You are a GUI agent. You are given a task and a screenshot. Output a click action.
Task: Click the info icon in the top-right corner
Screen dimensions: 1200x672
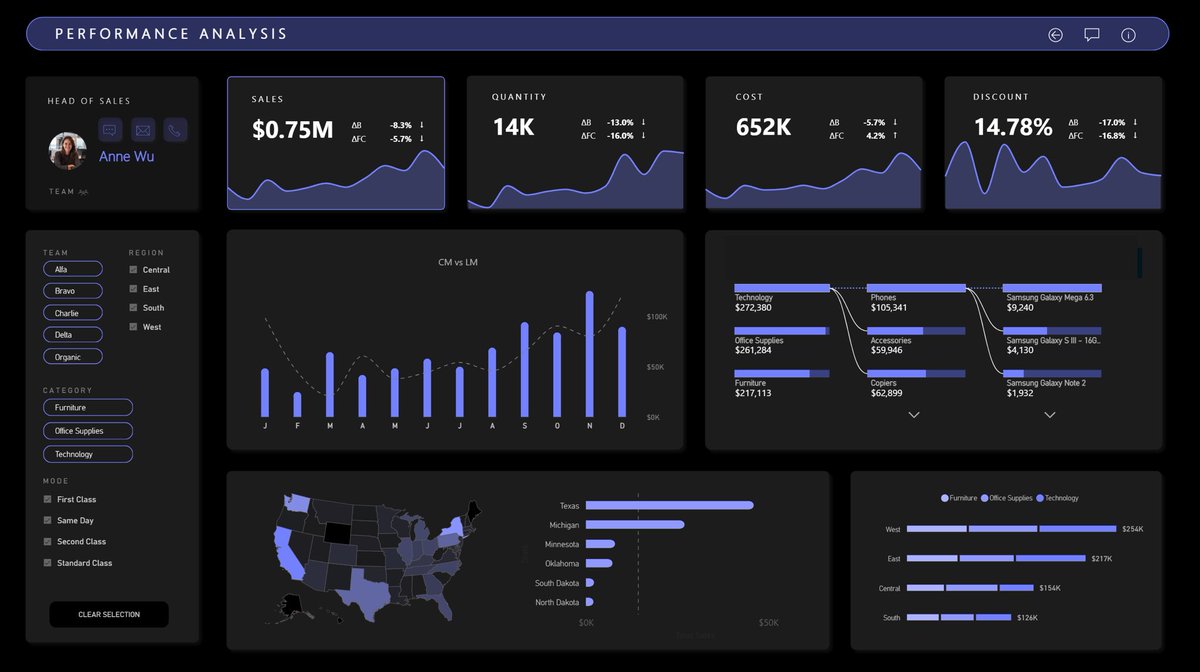(1128, 34)
